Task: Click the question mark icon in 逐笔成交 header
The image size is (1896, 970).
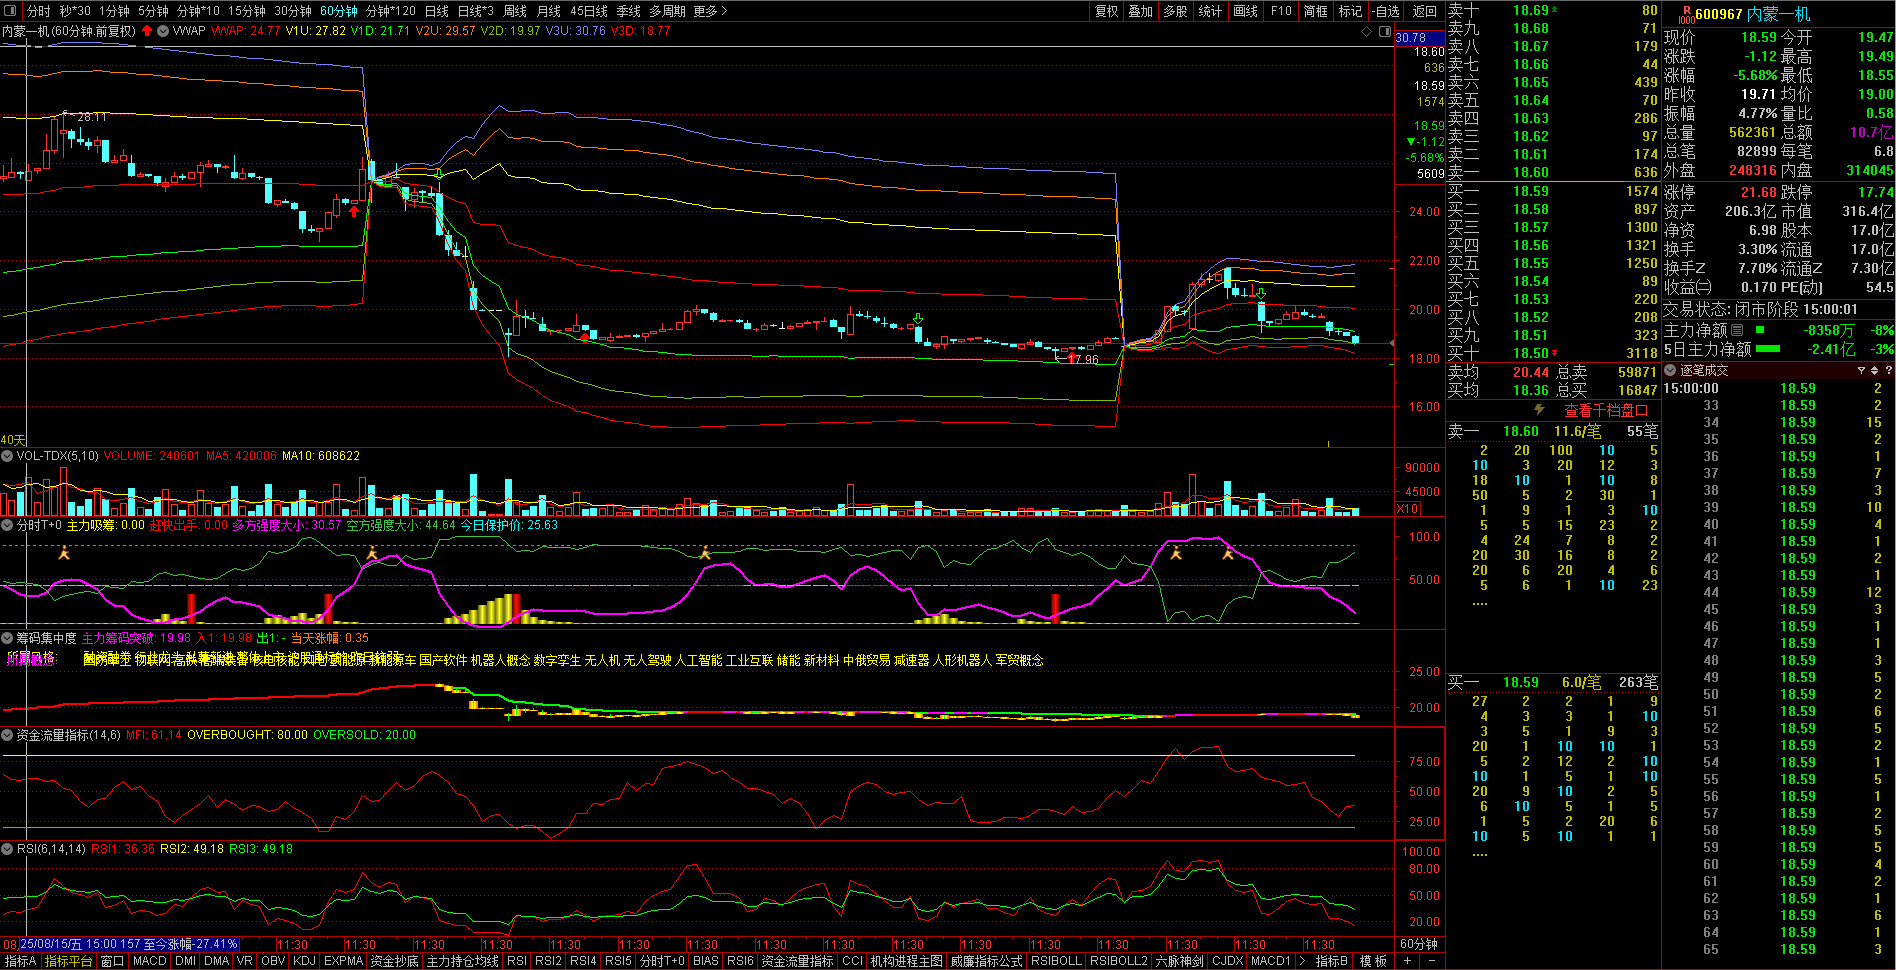Action: (1888, 370)
